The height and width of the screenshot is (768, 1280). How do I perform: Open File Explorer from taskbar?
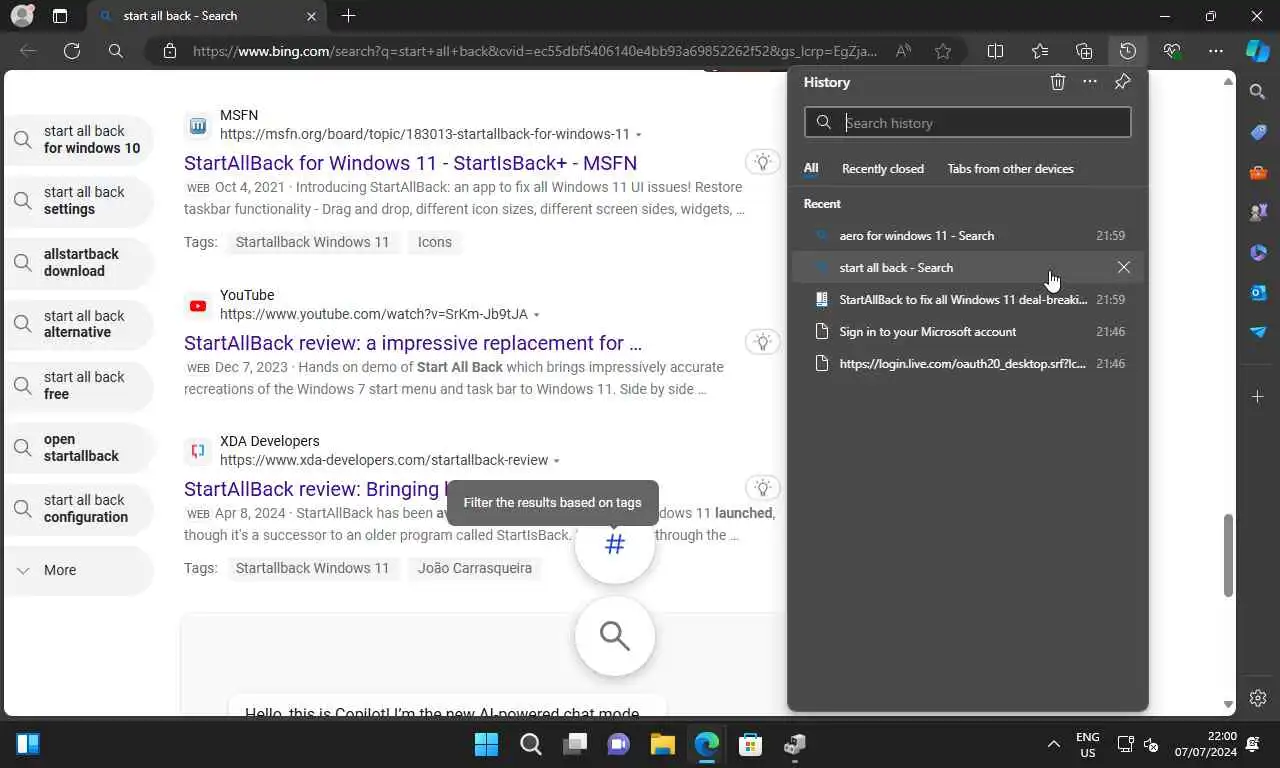click(x=662, y=744)
